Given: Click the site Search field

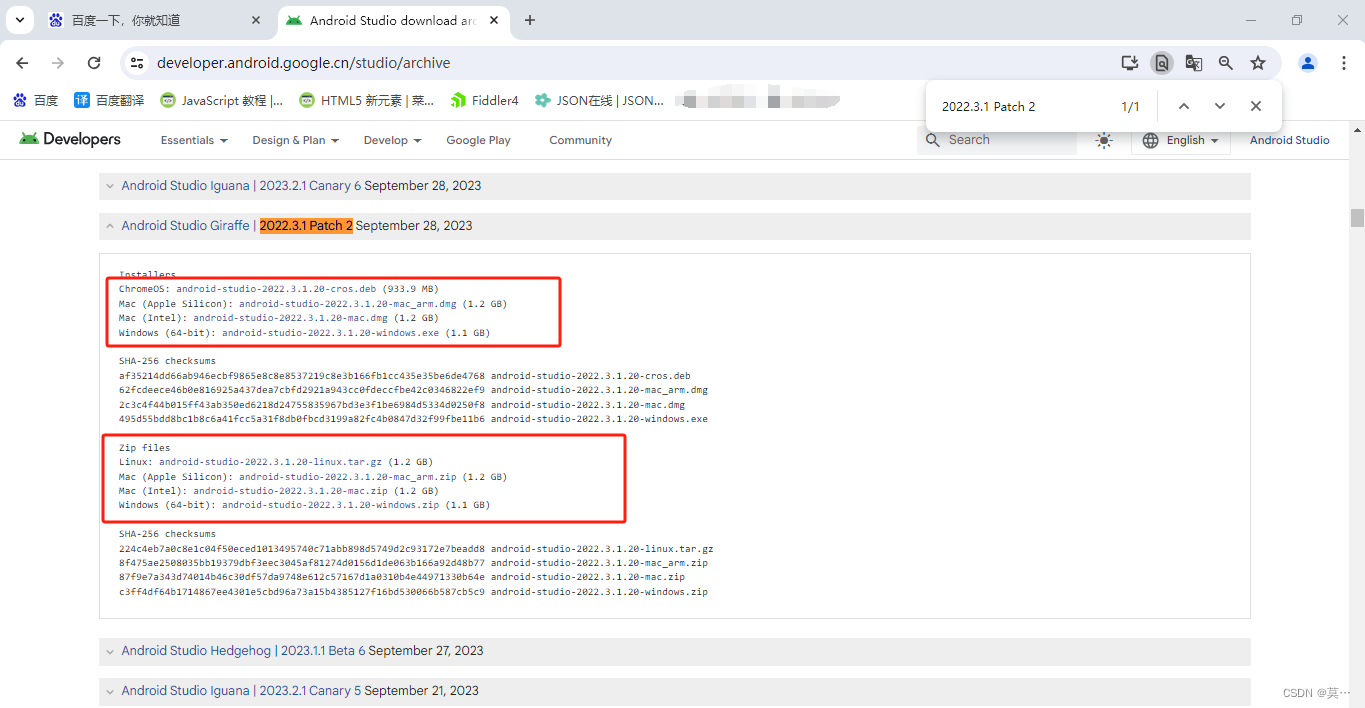Looking at the screenshot, I should [997, 140].
